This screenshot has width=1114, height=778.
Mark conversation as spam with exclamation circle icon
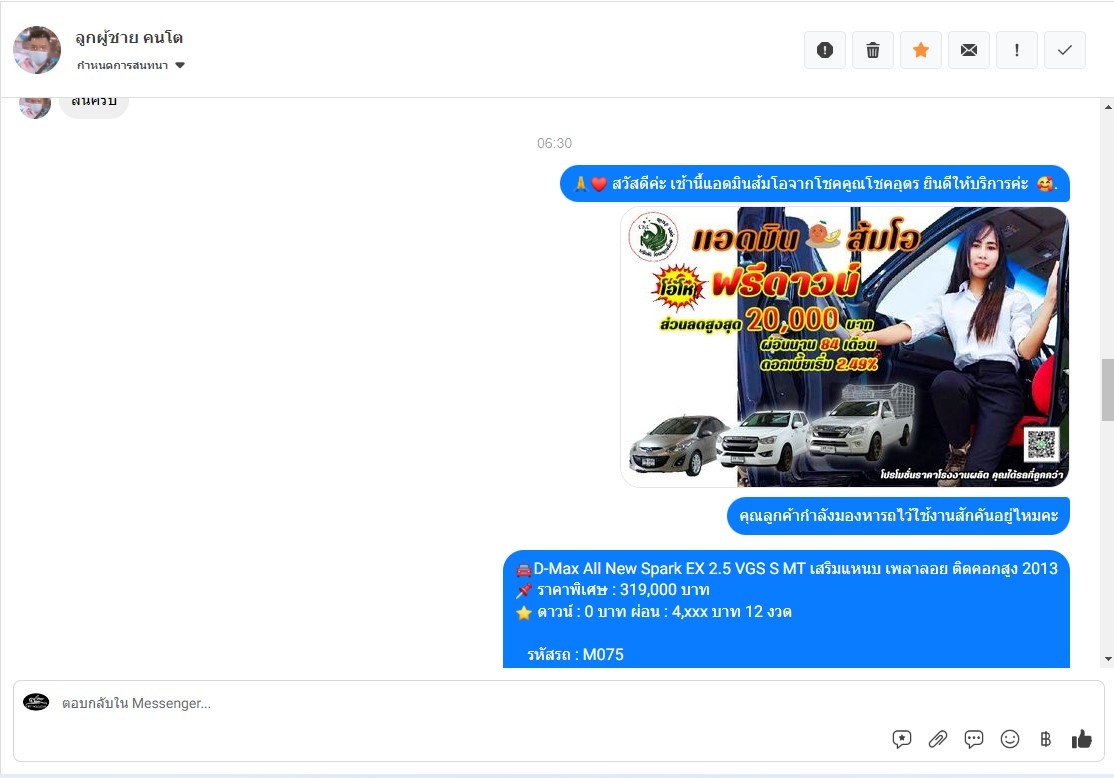[825, 50]
